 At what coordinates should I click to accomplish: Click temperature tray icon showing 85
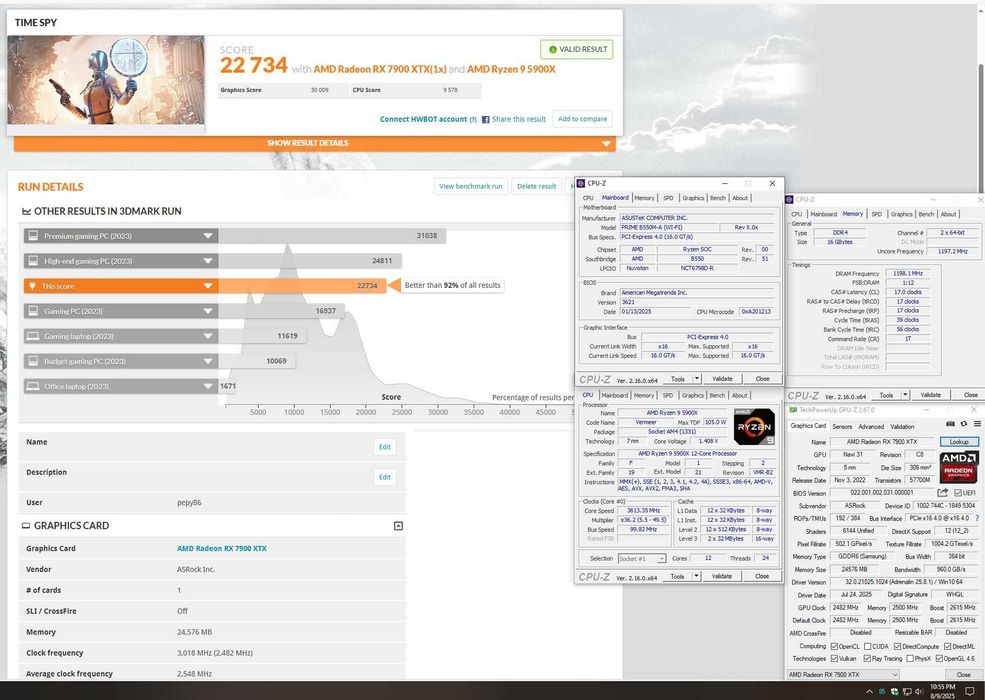[882, 691]
